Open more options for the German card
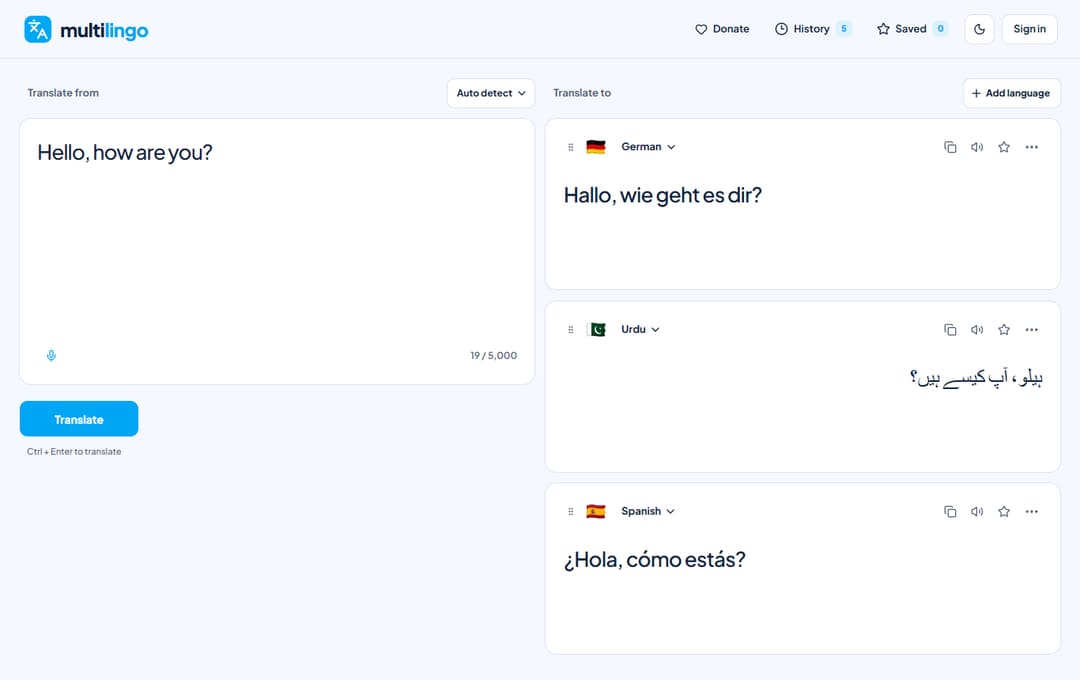Viewport: 1080px width, 680px height. [1031, 147]
